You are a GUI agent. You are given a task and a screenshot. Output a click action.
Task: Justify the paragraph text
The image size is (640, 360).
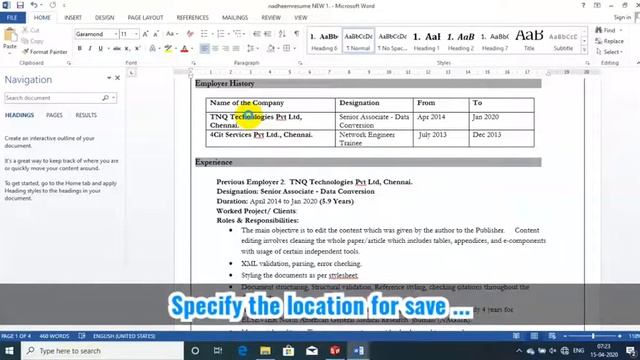pyautogui.click(x=236, y=49)
